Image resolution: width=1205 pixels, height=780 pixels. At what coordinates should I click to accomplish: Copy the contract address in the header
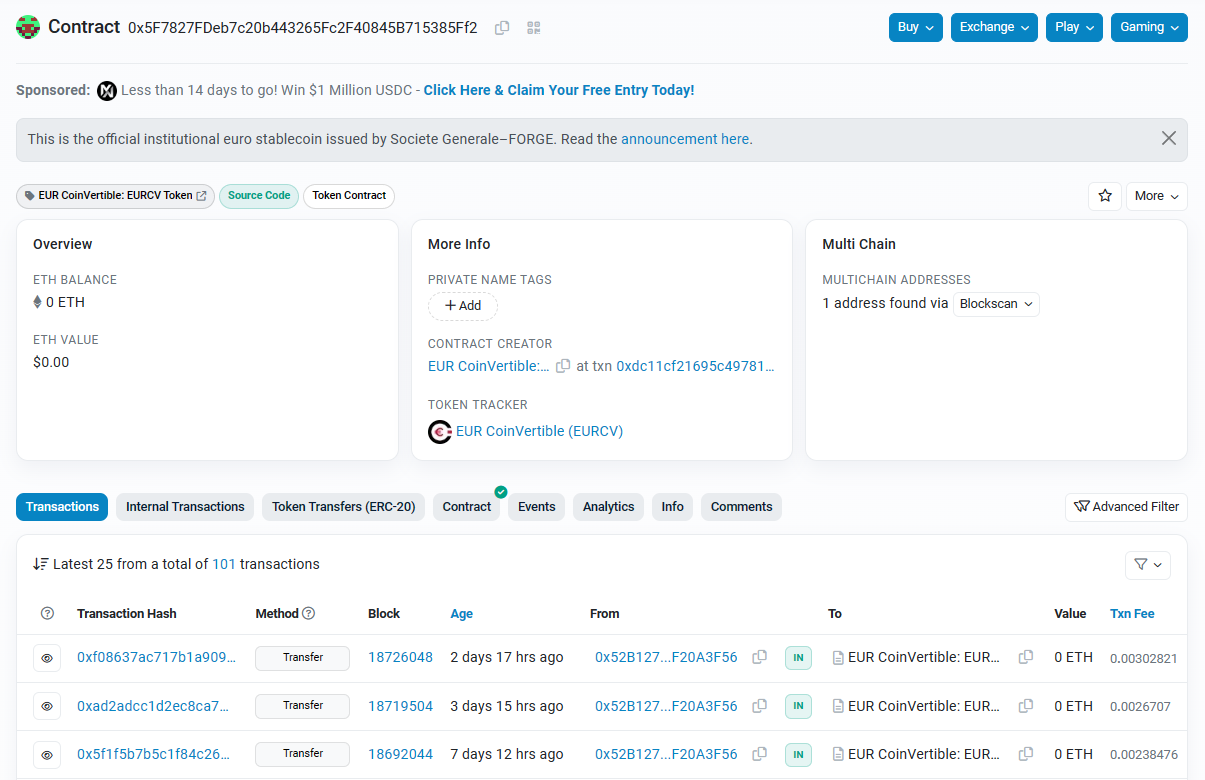tap(502, 28)
